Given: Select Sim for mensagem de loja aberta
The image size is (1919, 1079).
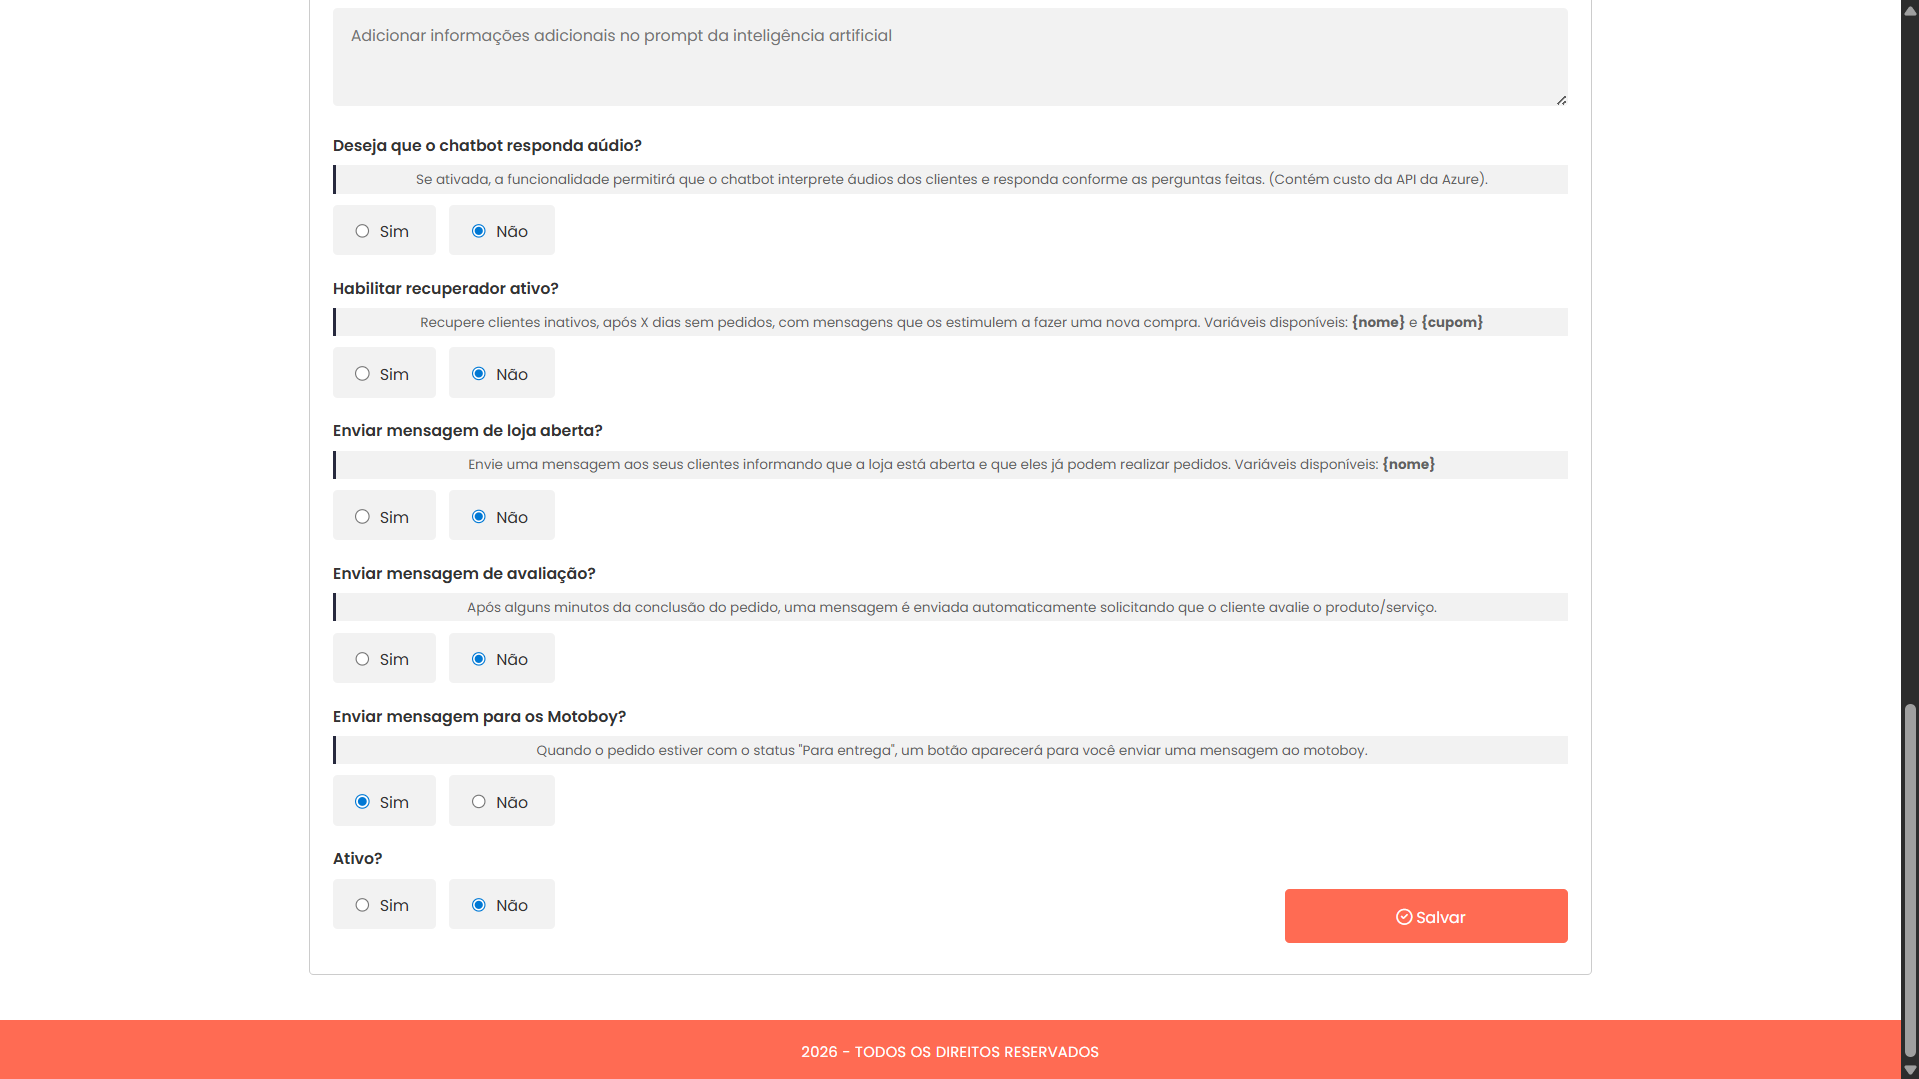Looking at the screenshot, I should [362, 516].
